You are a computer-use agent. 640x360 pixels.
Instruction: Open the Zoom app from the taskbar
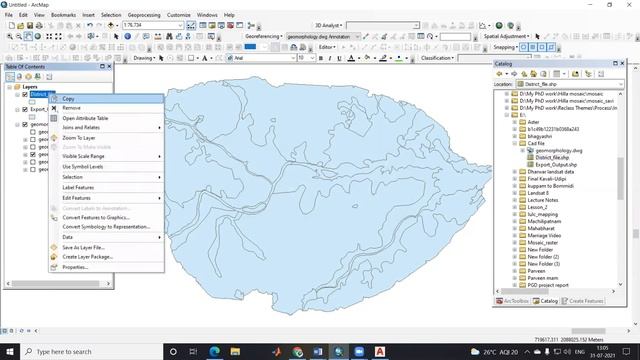[x=359, y=351]
